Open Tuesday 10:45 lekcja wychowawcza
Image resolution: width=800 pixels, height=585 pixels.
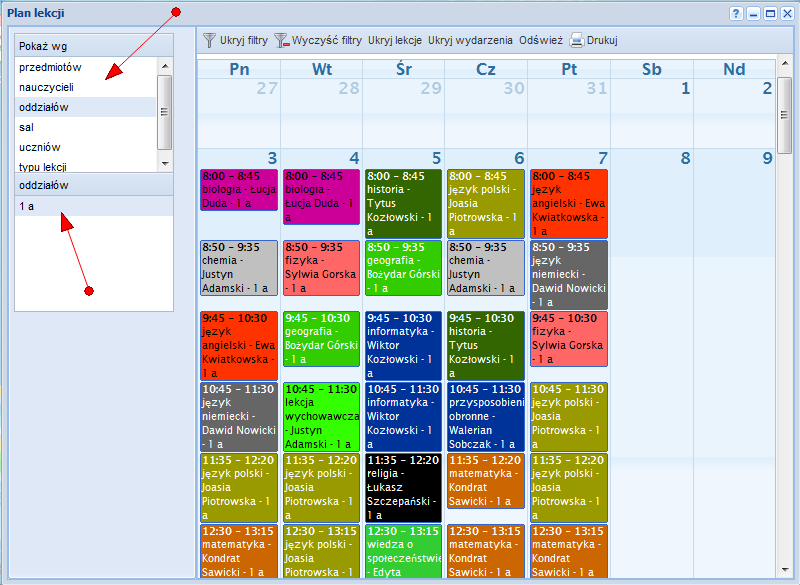click(x=321, y=417)
